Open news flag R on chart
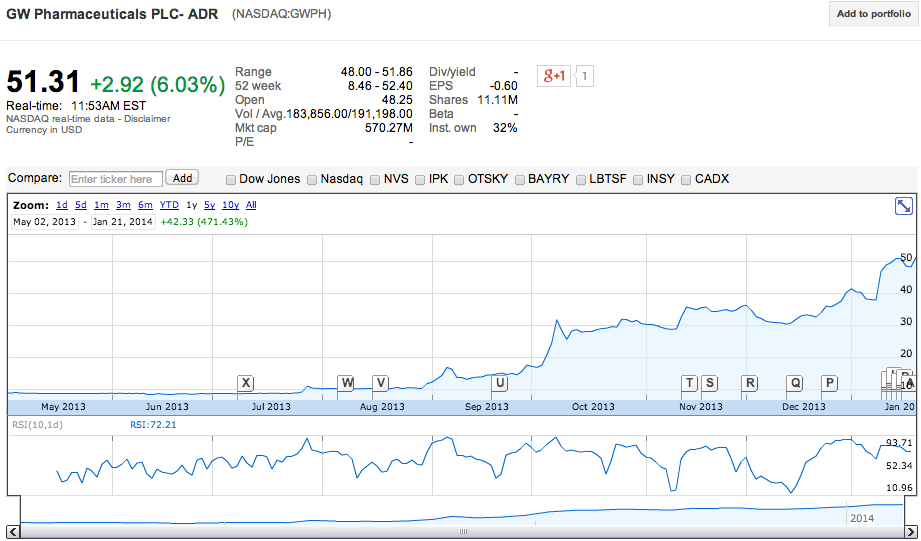 [x=749, y=383]
